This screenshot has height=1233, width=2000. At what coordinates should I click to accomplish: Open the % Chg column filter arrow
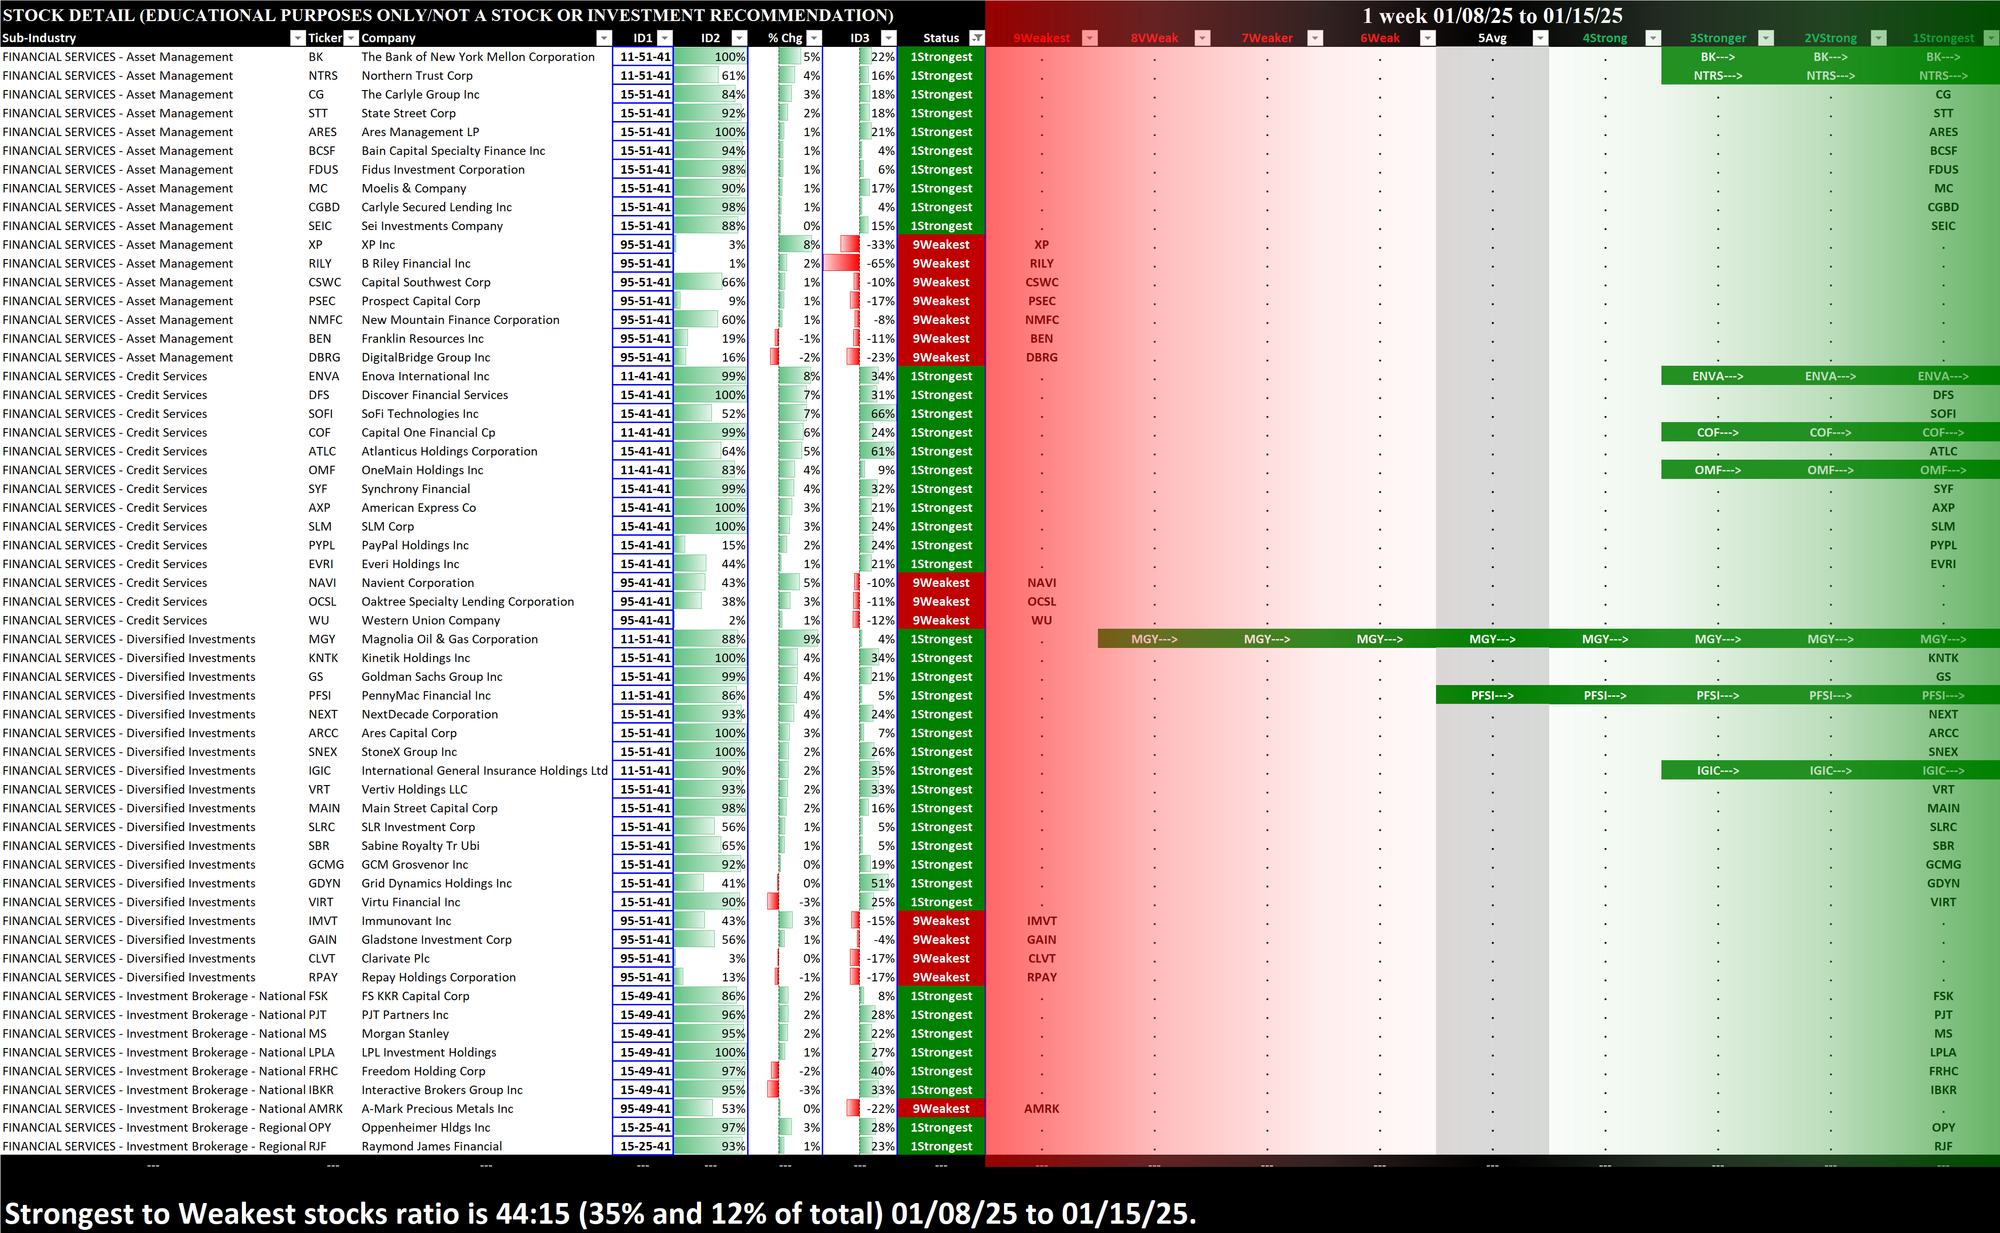(814, 38)
